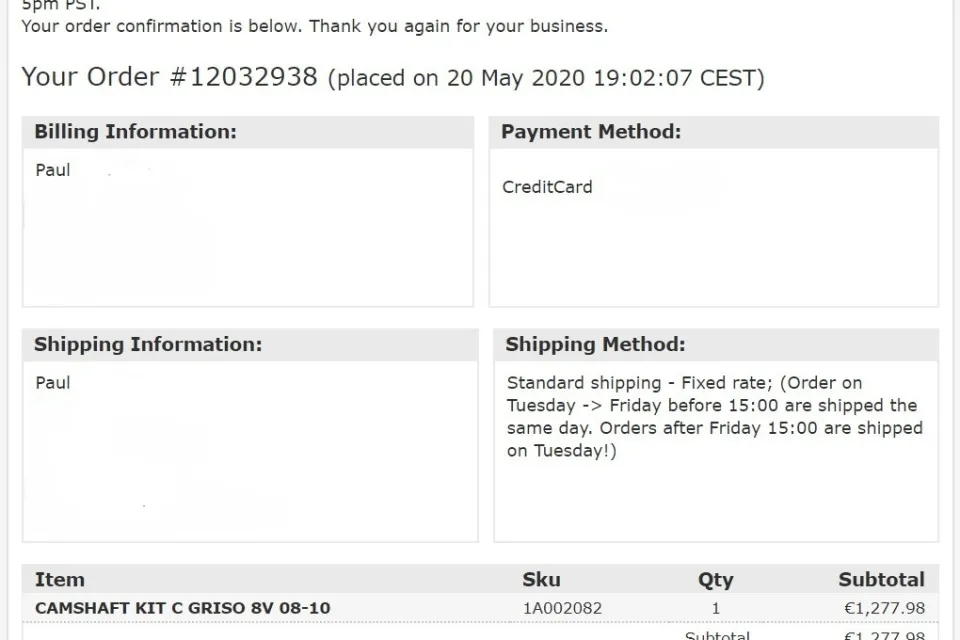Click the Qty column header
Viewport: 960px width, 640px height.
click(715, 580)
